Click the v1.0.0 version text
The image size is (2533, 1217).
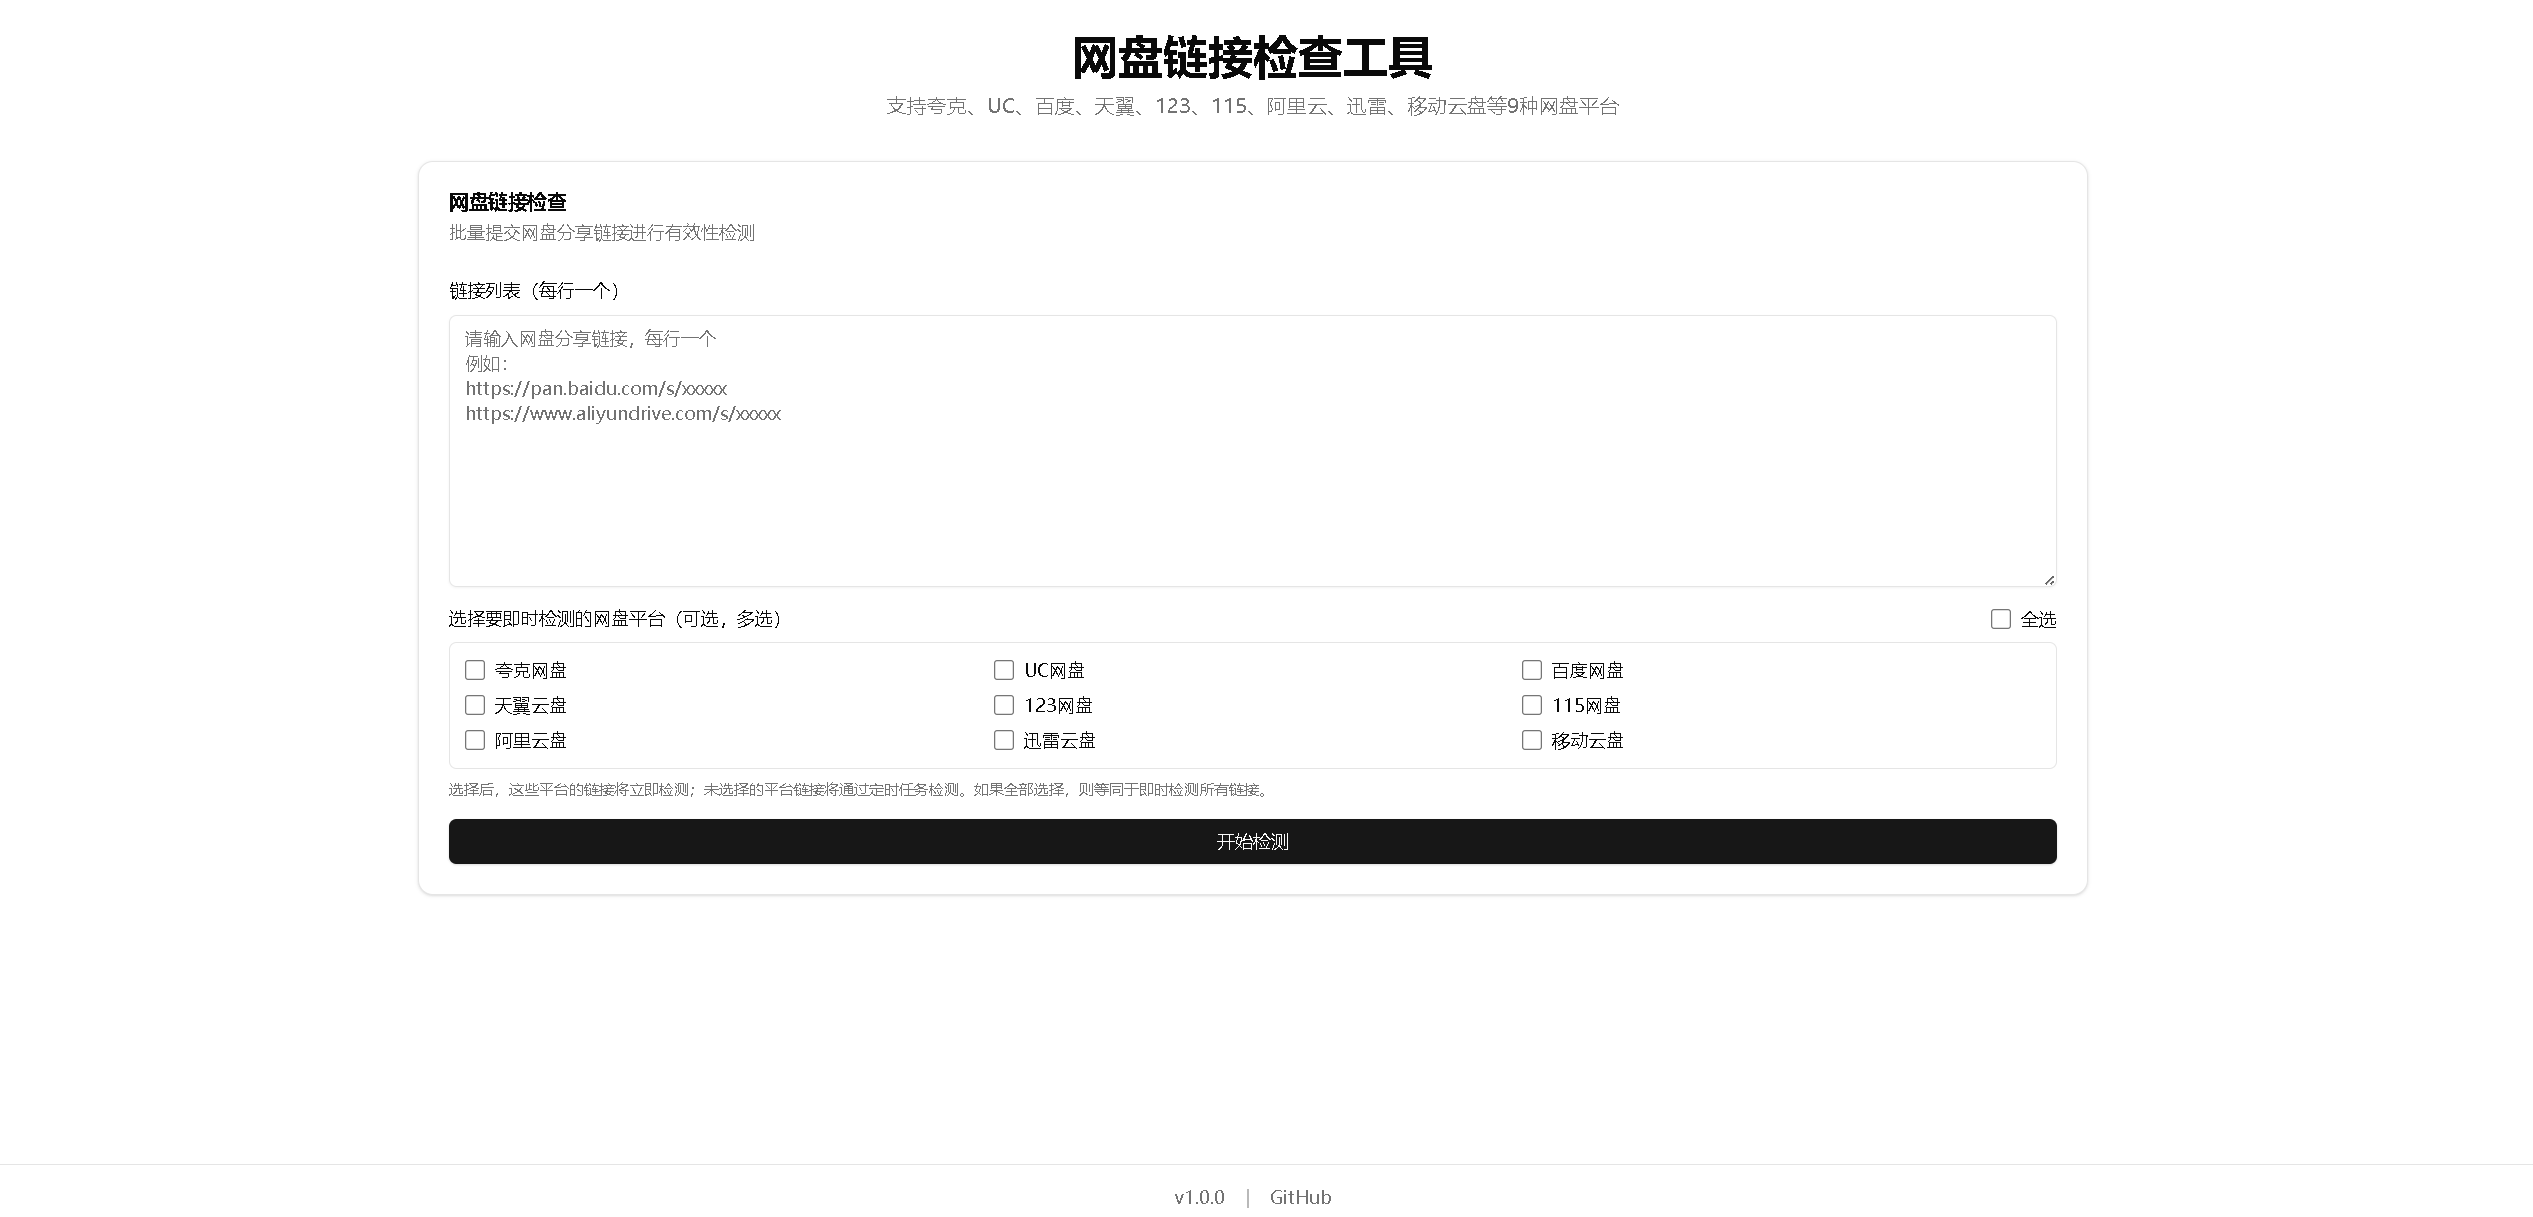(1199, 1197)
